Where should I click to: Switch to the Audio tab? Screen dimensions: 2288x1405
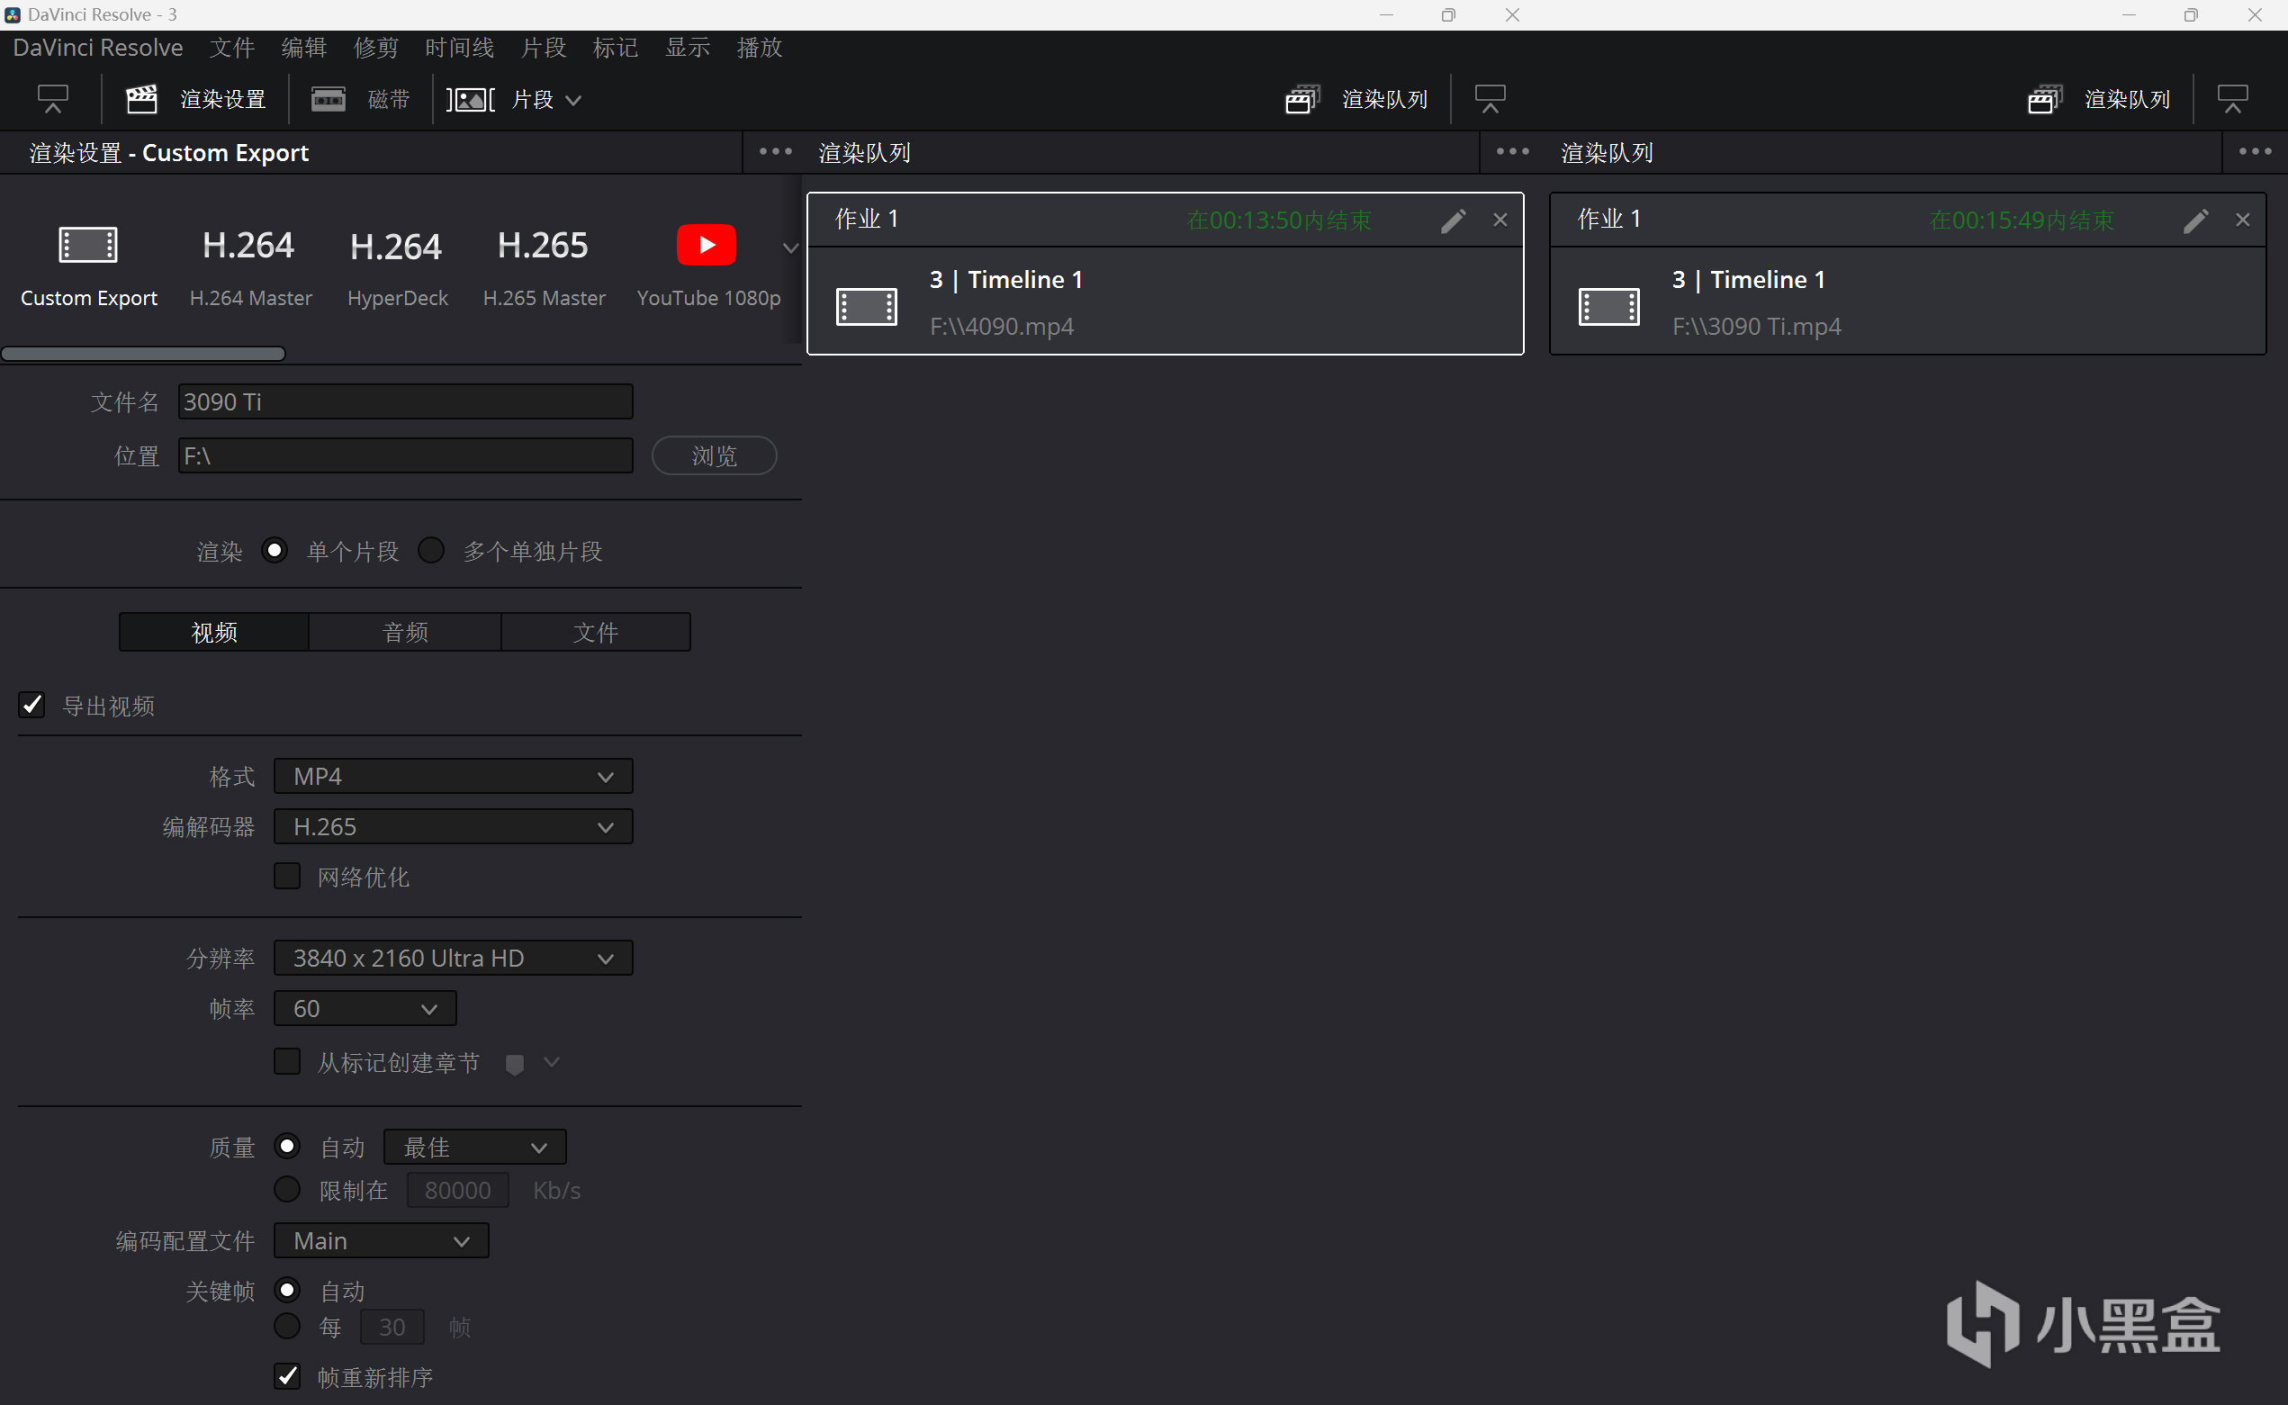pos(405,632)
